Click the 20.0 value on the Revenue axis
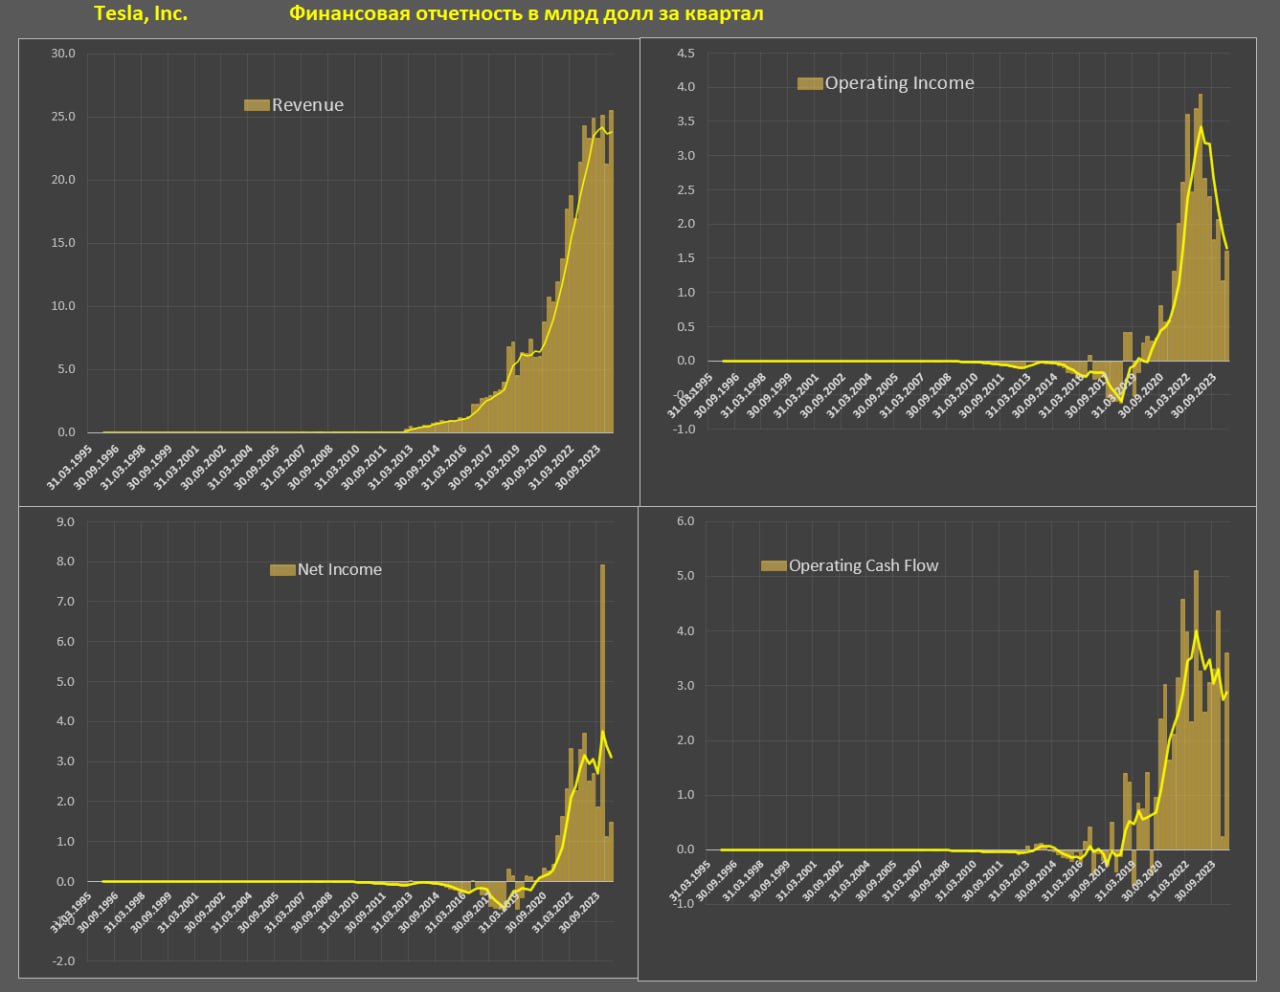Screen dimensions: 1280x992 (x=63, y=180)
